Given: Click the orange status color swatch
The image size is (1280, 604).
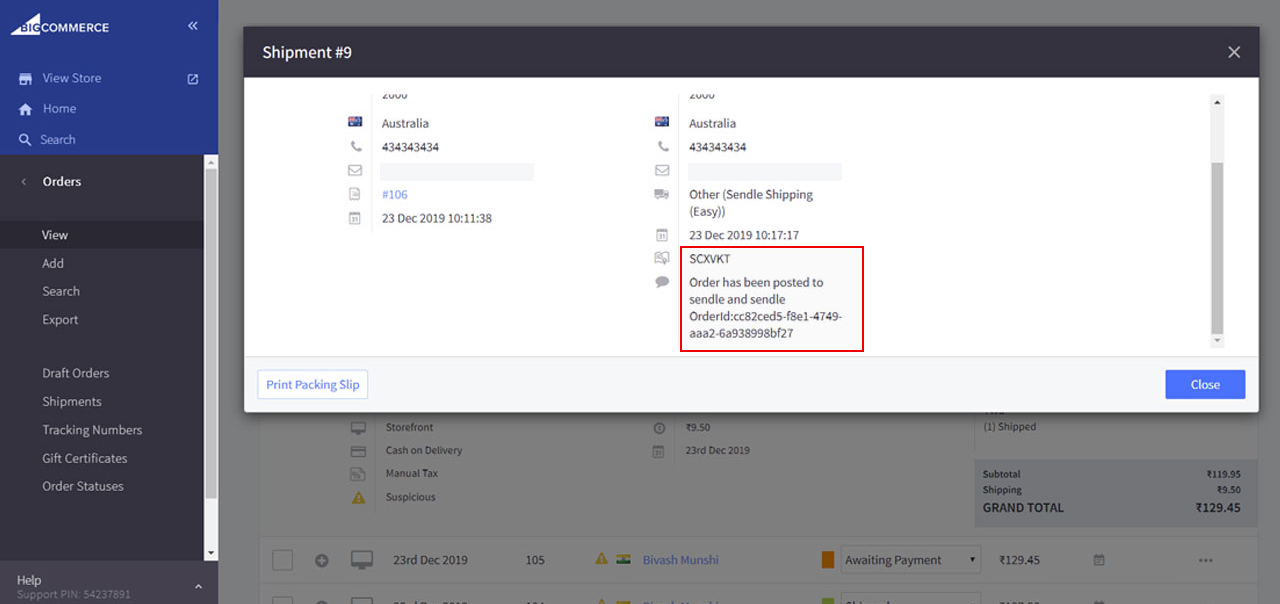Looking at the screenshot, I should (827, 560).
